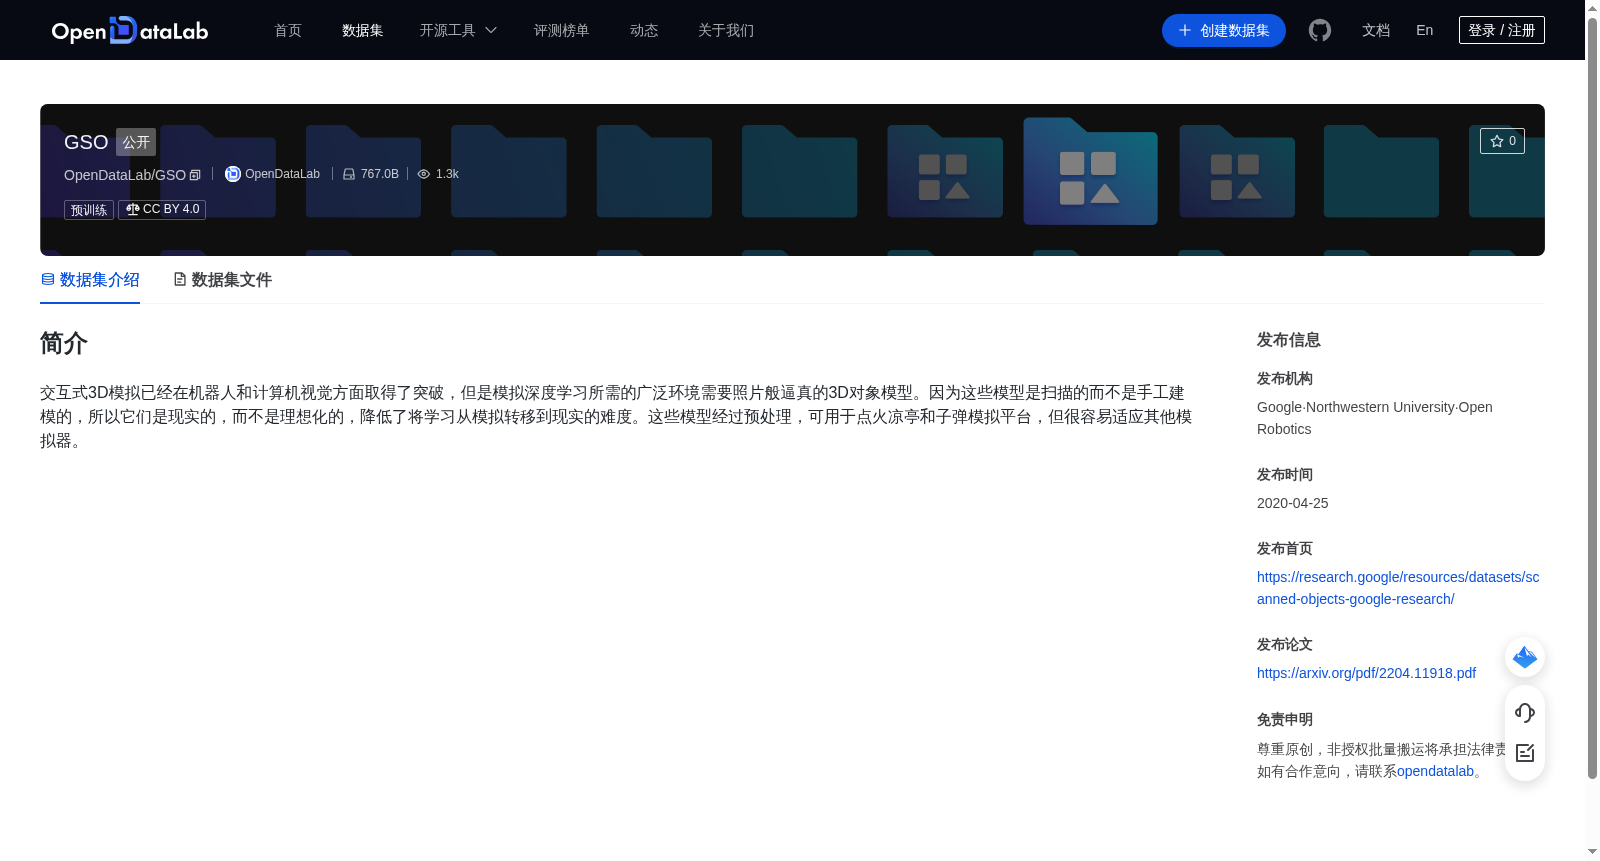Click the 公开 visibility badge
The height and width of the screenshot is (861, 1600).
(x=136, y=142)
